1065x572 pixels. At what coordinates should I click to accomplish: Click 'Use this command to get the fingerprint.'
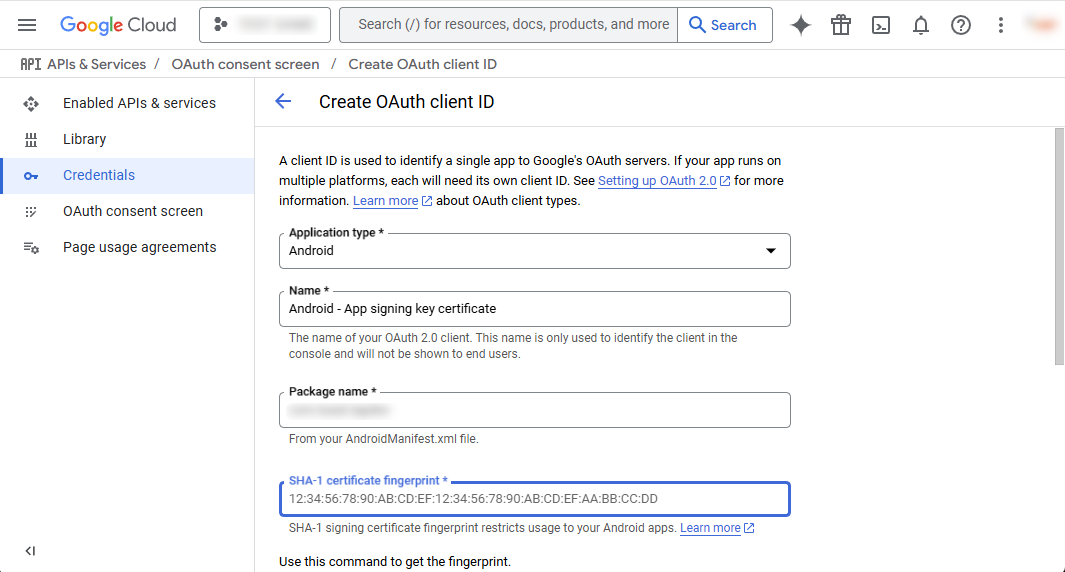pyautogui.click(x=395, y=562)
